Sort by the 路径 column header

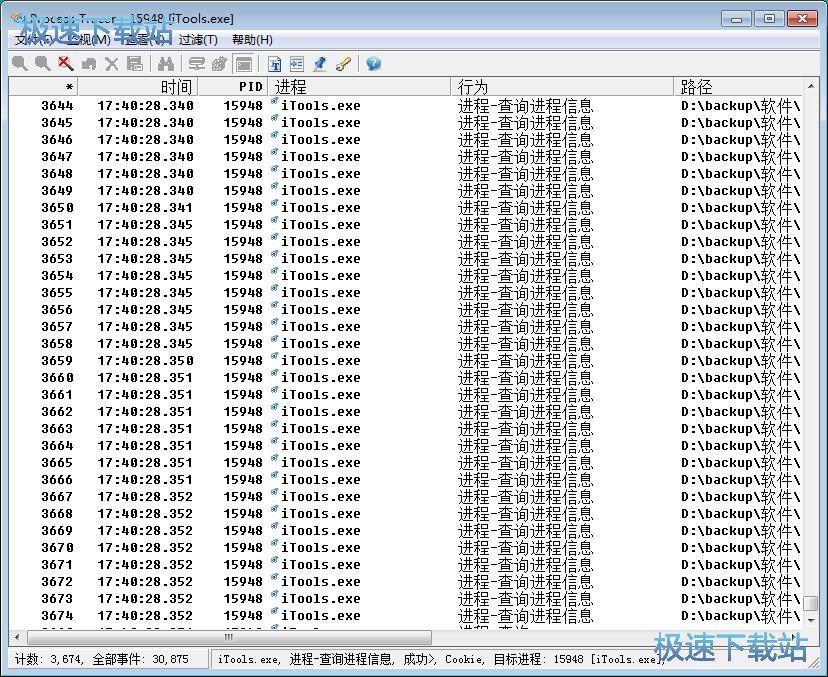tap(738, 86)
